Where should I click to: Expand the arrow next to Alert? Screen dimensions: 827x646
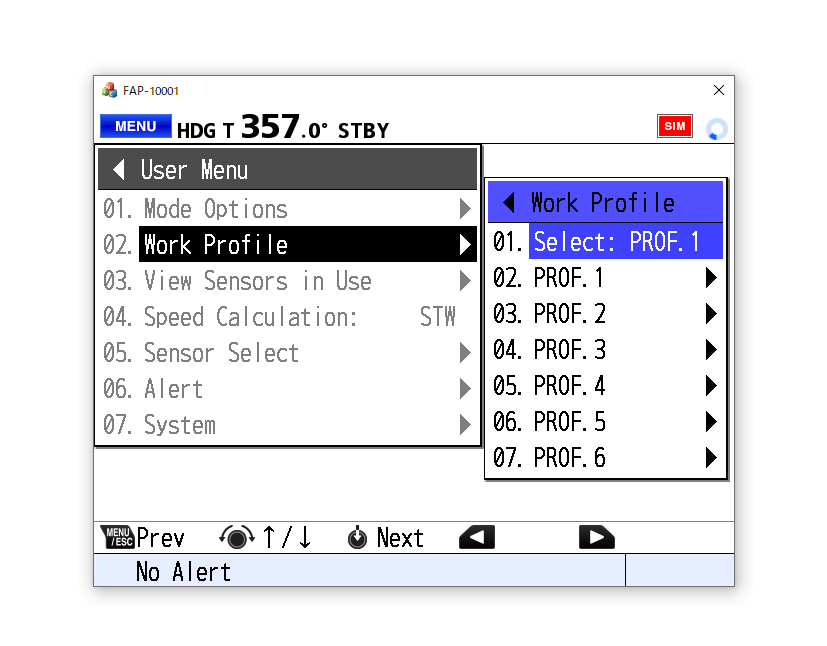point(465,389)
